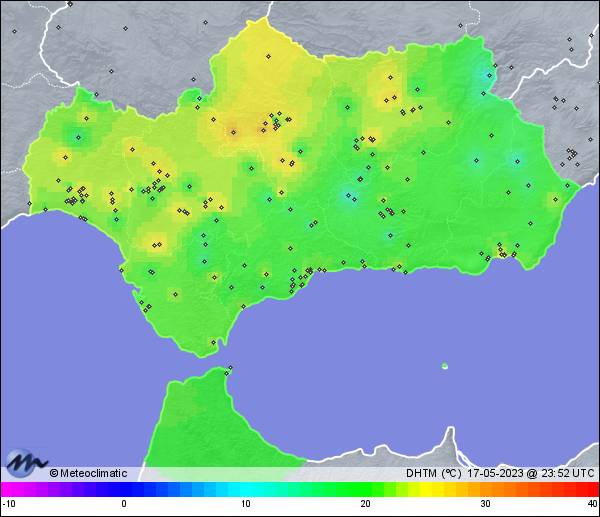Click the -10 scale label
The image size is (600, 517).
9,504
